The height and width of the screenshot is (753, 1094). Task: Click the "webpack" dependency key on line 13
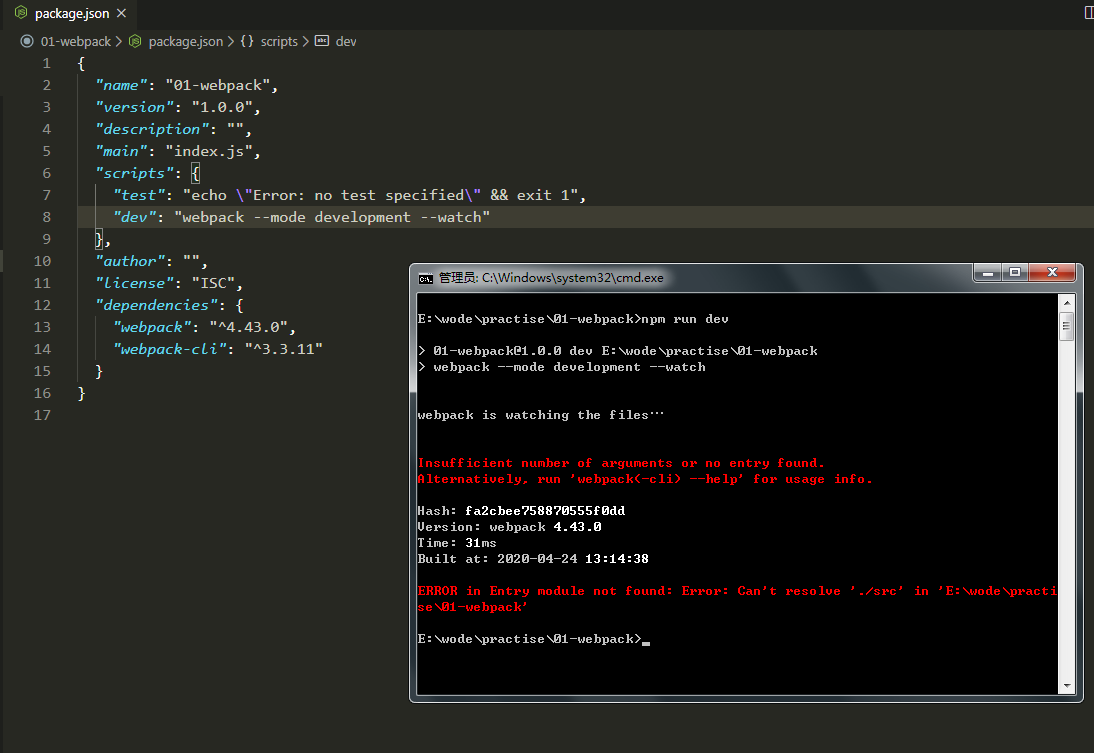click(x=152, y=327)
